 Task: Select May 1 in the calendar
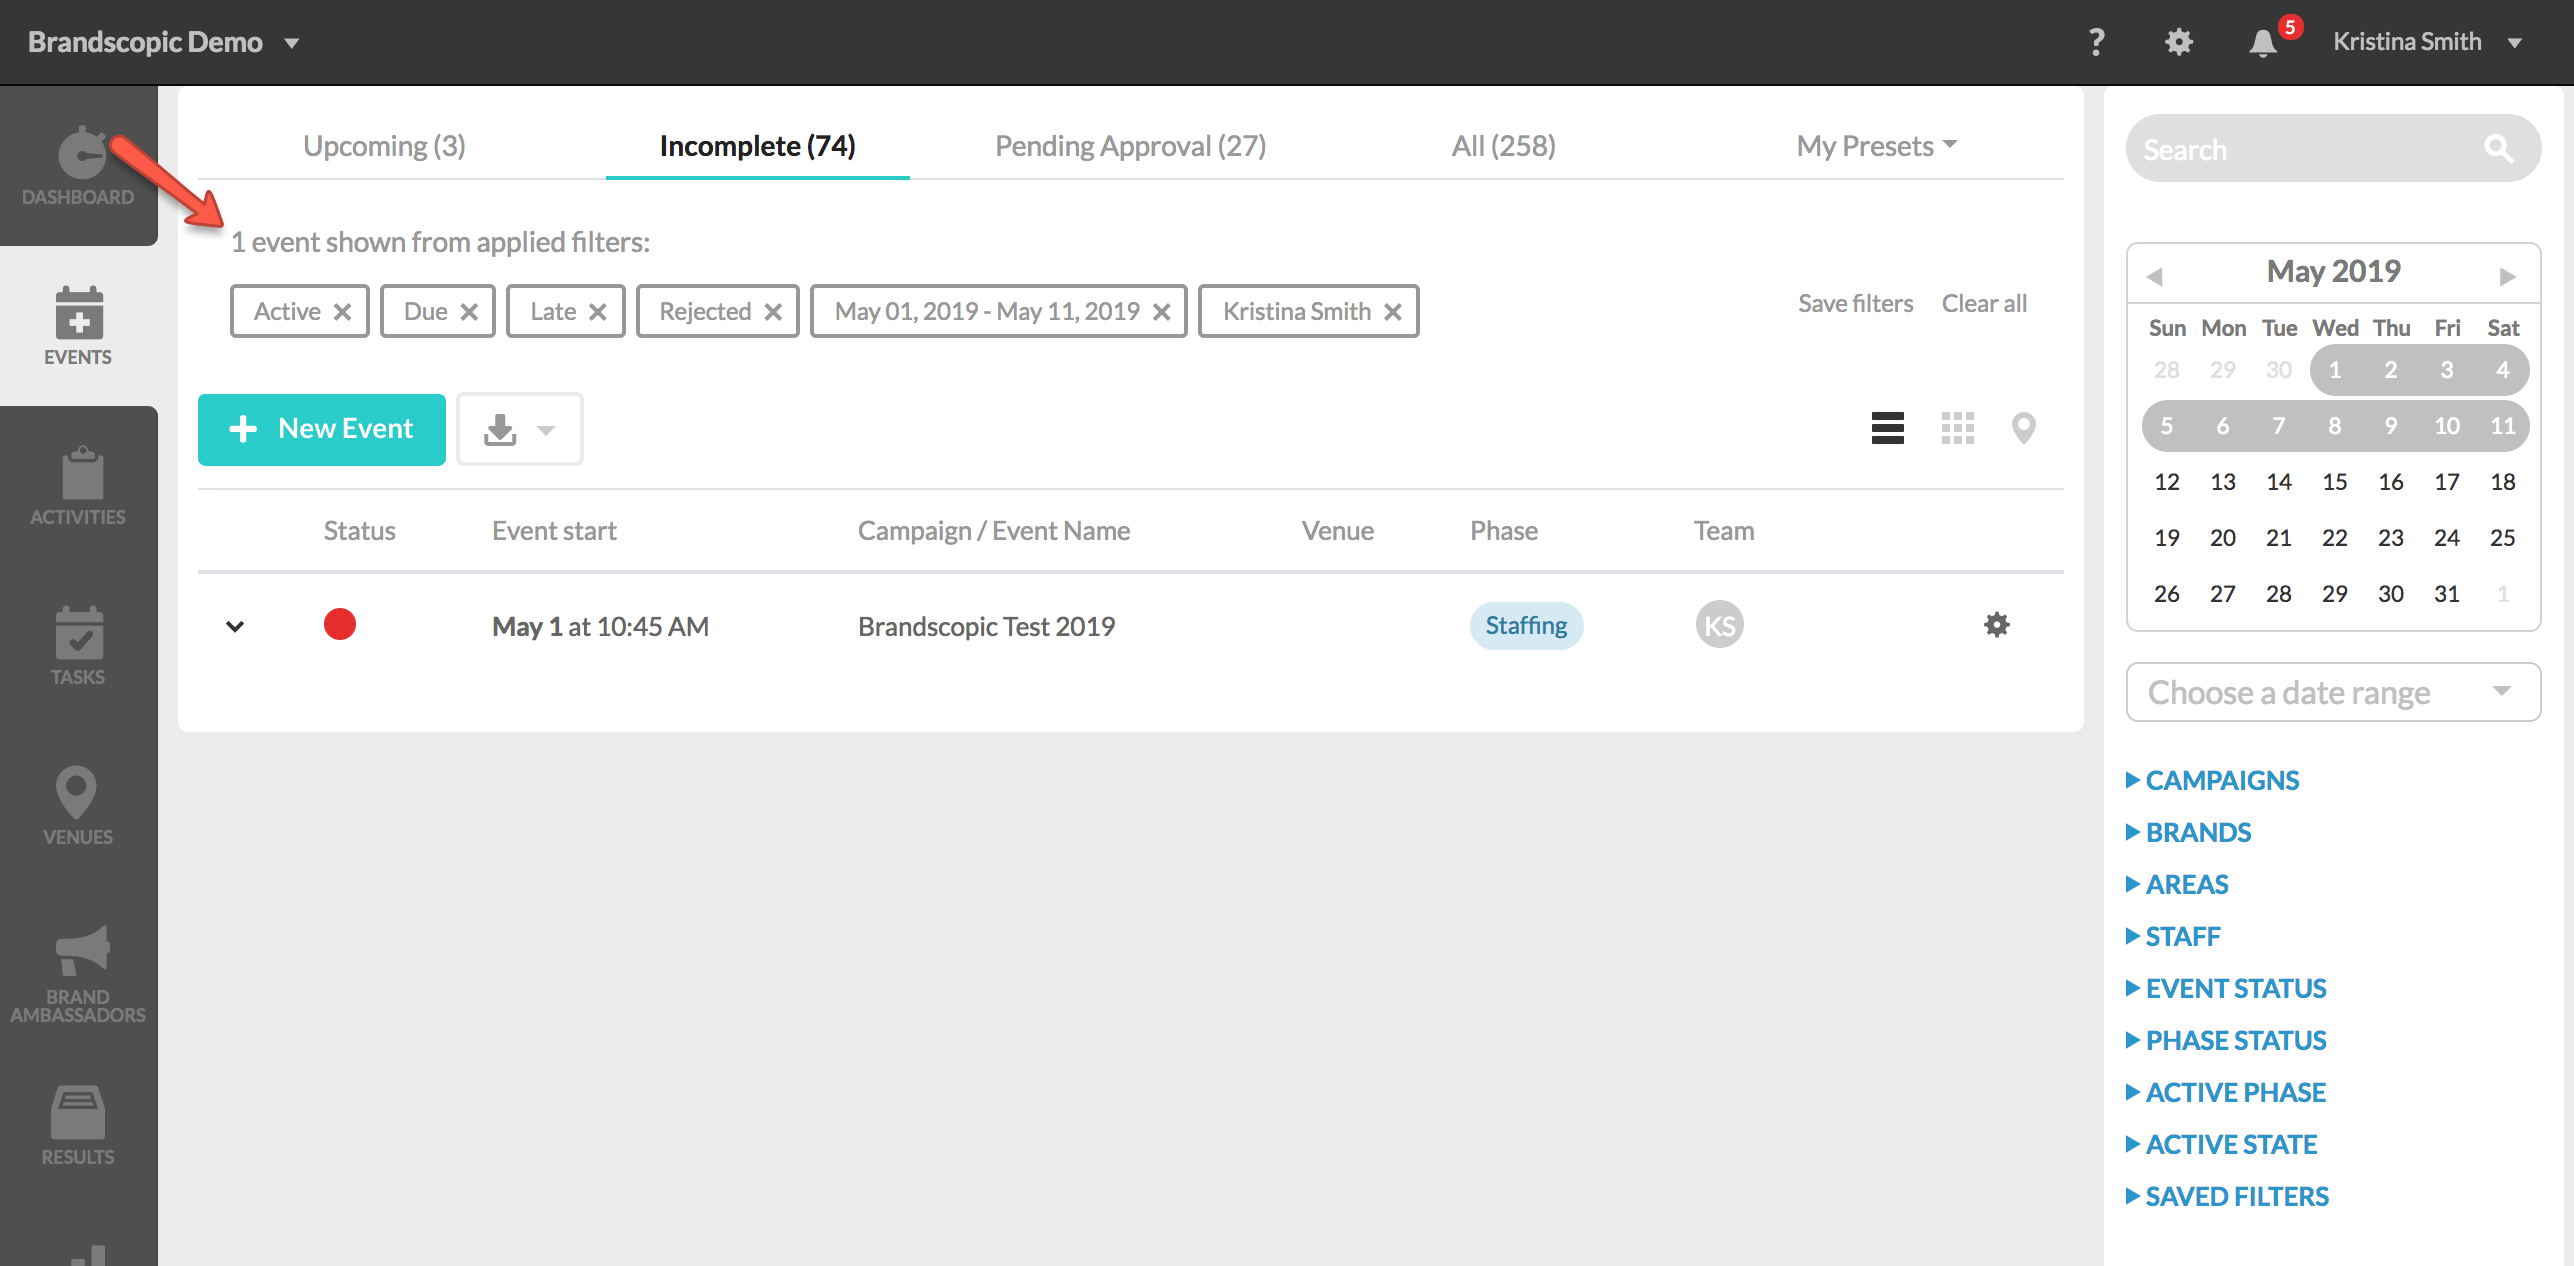[x=2335, y=370]
